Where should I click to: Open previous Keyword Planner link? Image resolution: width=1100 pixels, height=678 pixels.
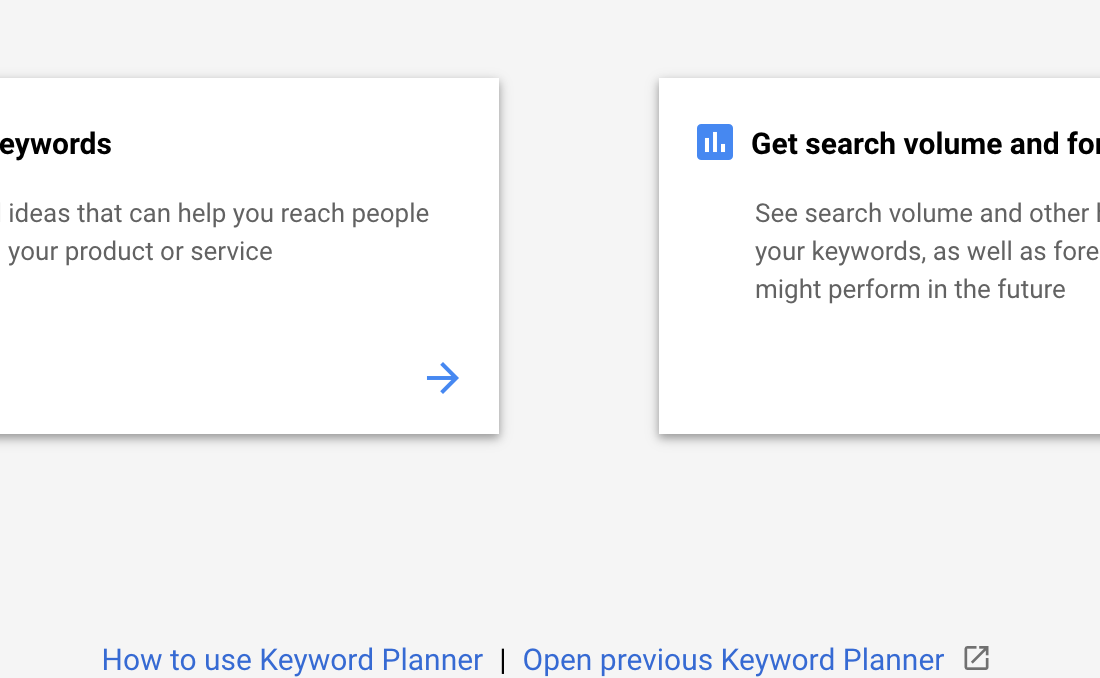click(733, 660)
